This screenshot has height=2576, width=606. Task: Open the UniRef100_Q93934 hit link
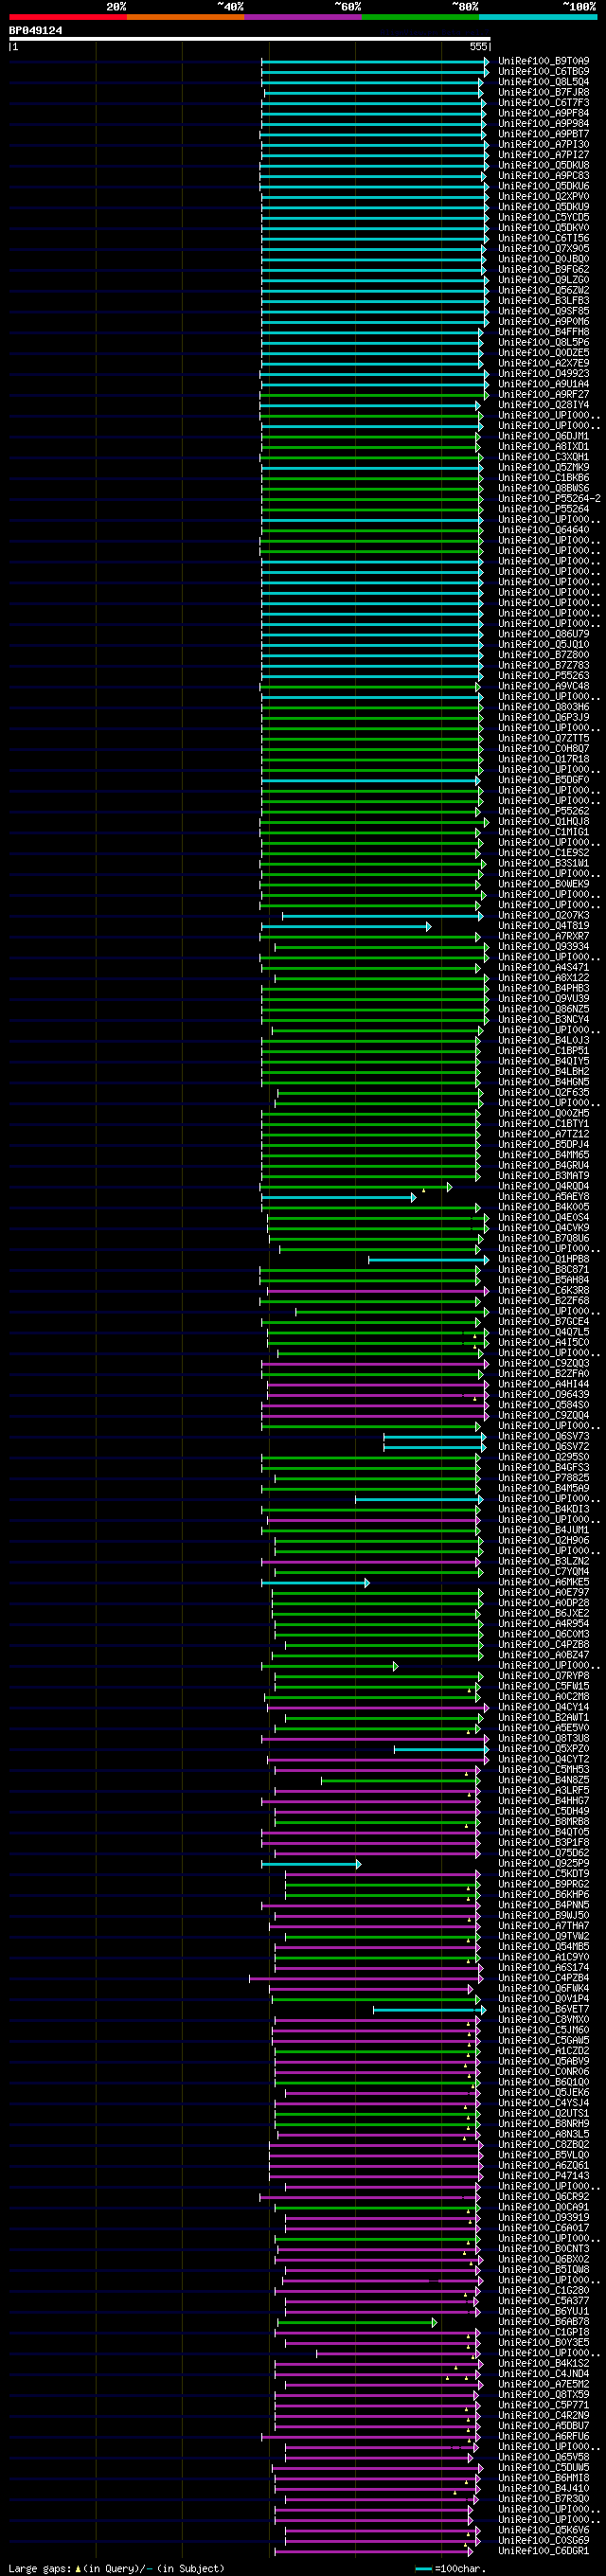(544, 947)
